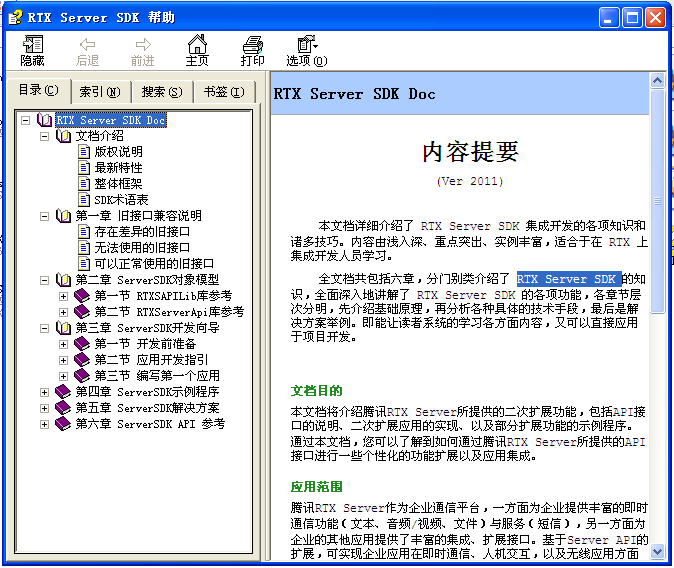Click the 内容提要 page title
Viewport: 674px width, 568px height.
click(470, 152)
